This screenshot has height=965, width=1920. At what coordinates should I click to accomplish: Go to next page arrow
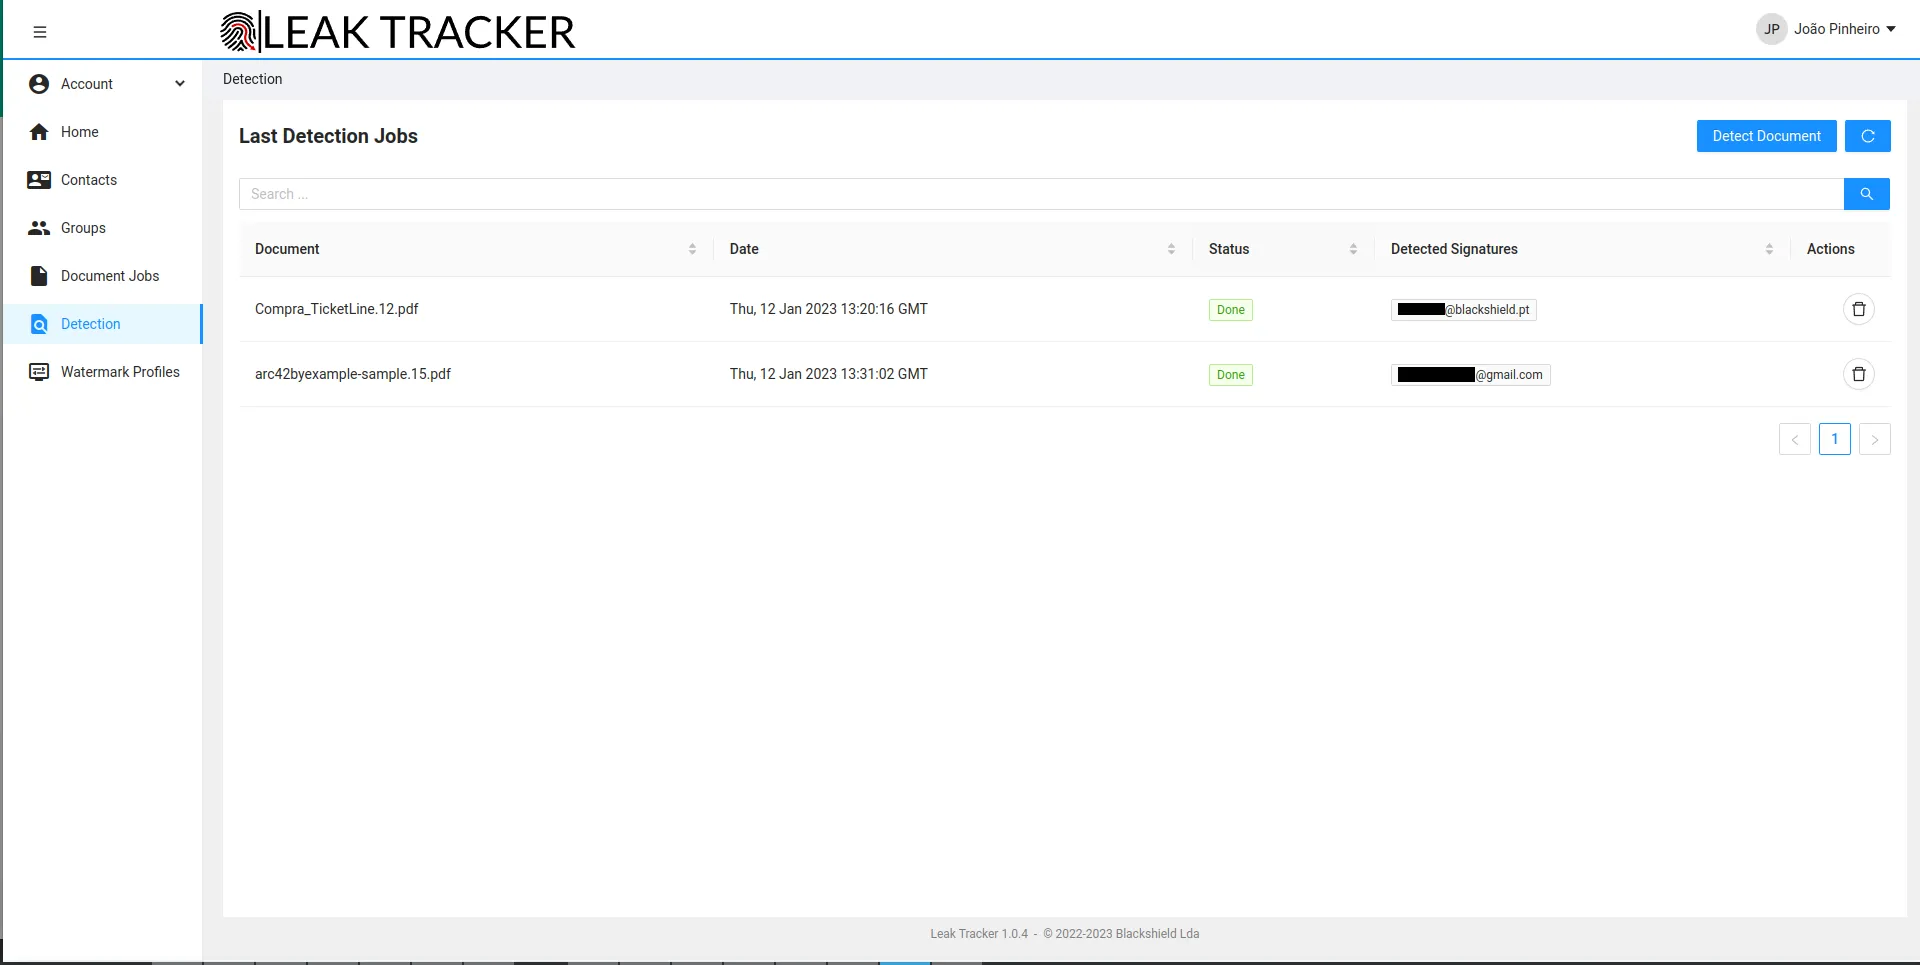[1874, 439]
